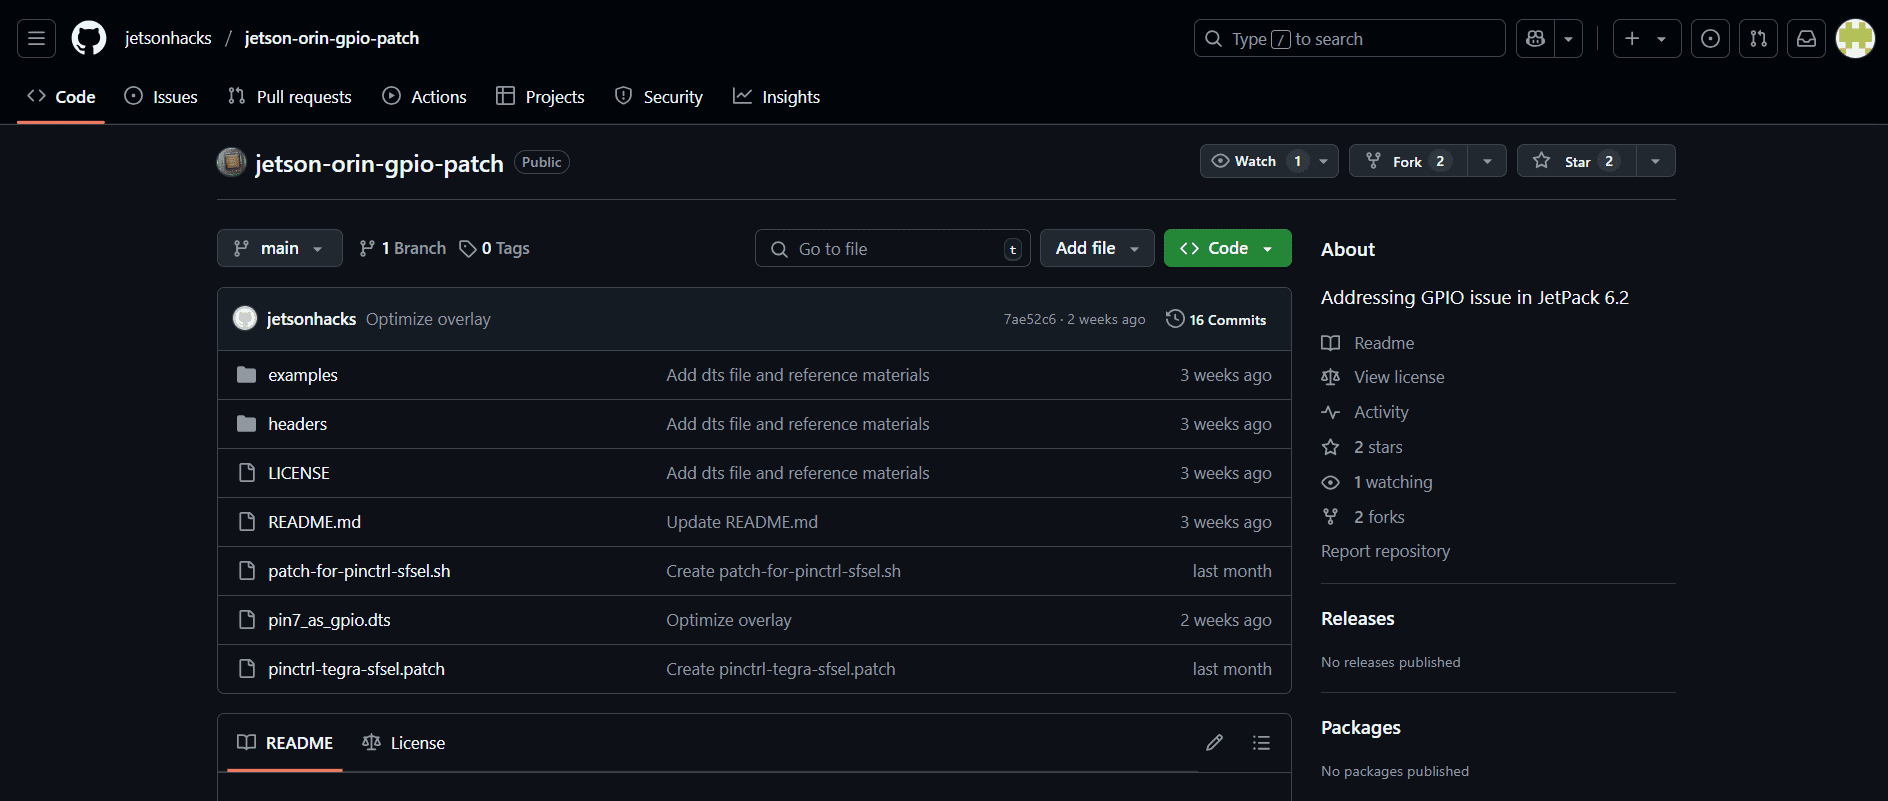Open the Add file dropdown
Viewport: 1888px width, 801px height.
click(x=1096, y=248)
